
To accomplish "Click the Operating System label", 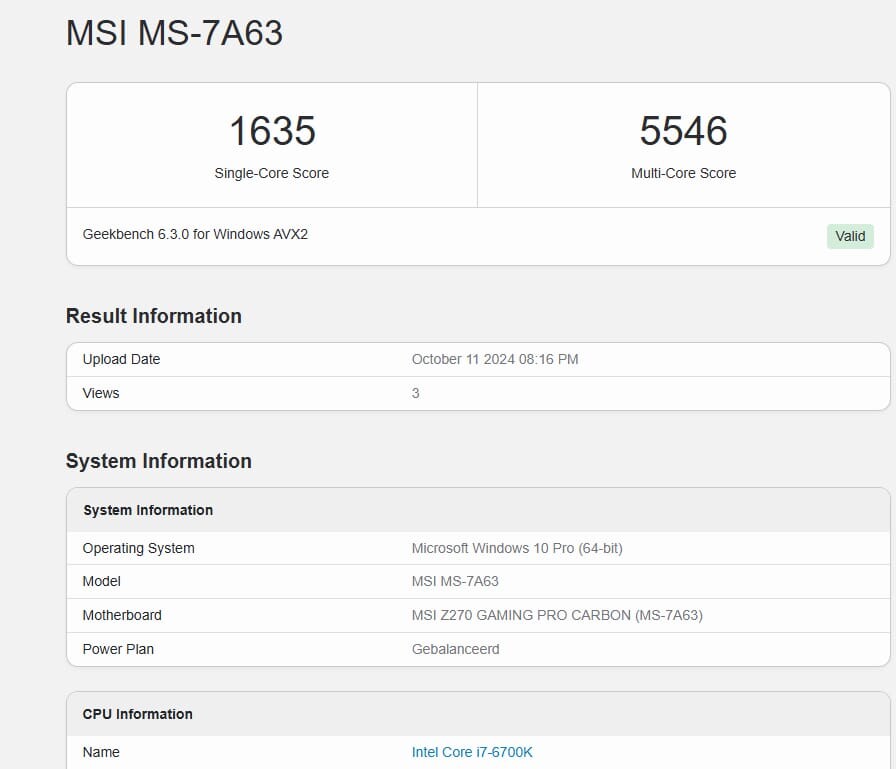I will pyautogui.click(x=139, y=548).
